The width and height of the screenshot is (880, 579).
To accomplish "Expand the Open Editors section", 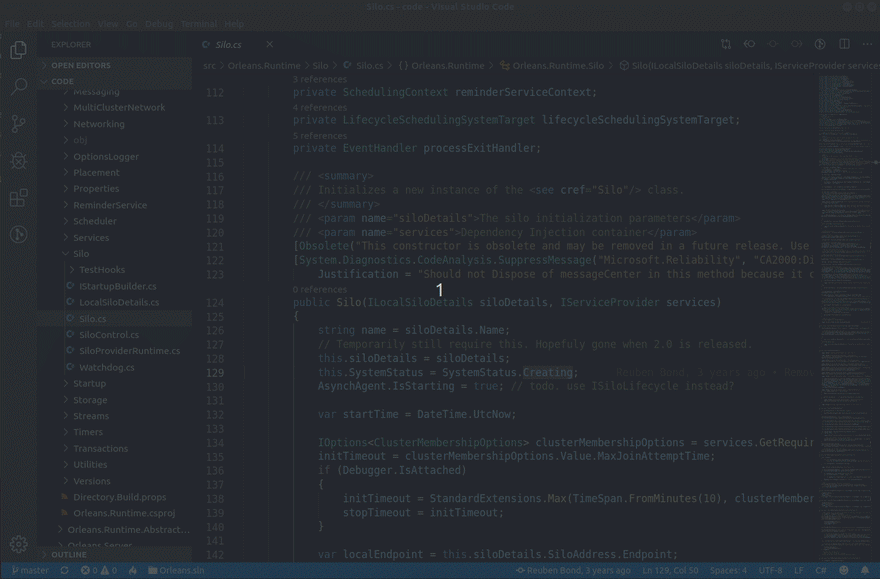I will click(x=114, y=65).
